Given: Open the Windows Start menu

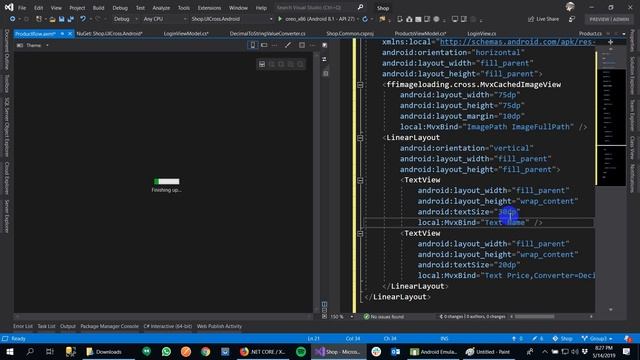Looking at the screenshot, I should tap(9, 351).
